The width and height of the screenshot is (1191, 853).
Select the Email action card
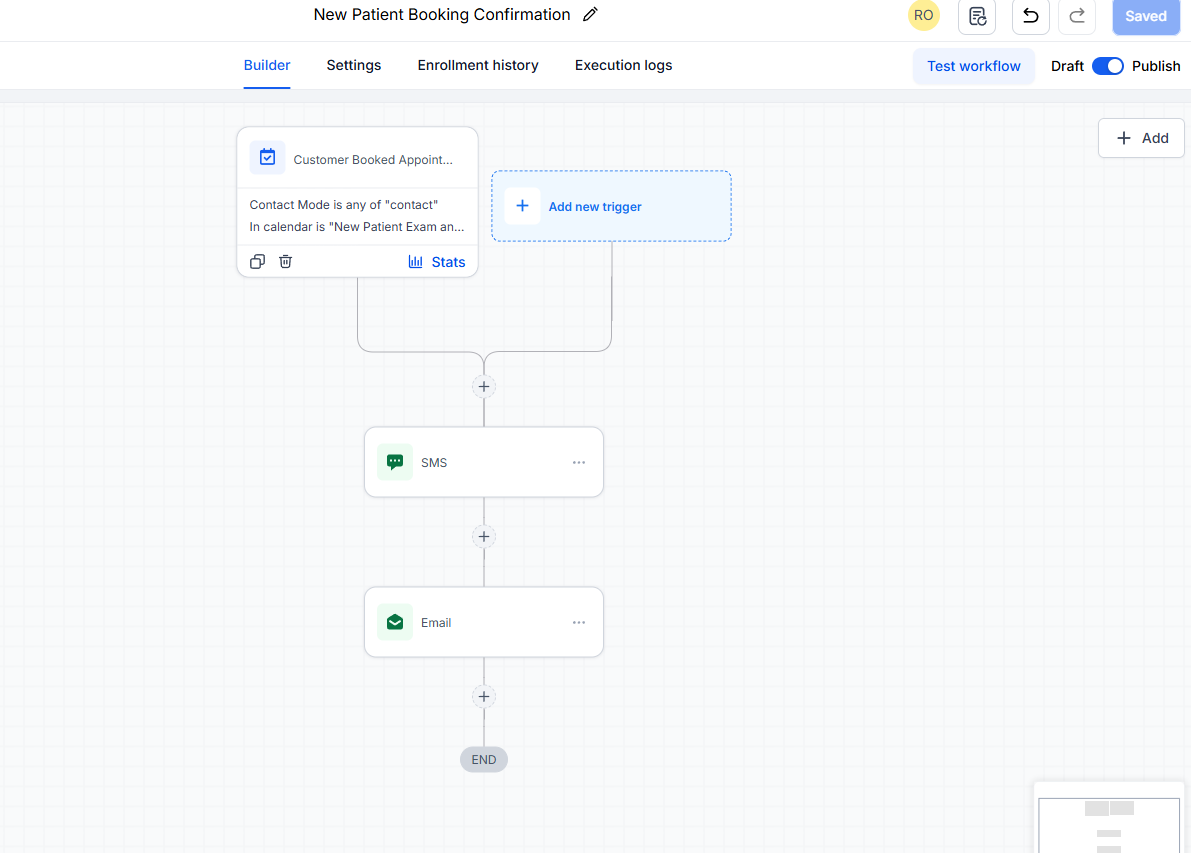[x=484, y=623]
